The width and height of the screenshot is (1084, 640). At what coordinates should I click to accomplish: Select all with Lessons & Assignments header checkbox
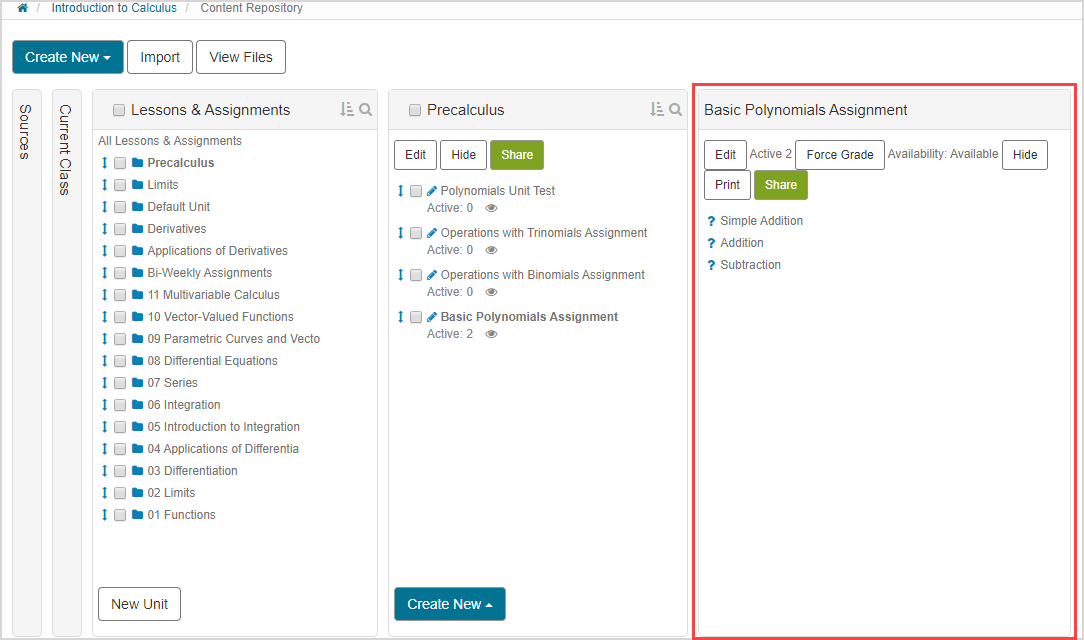pos(119,110)
